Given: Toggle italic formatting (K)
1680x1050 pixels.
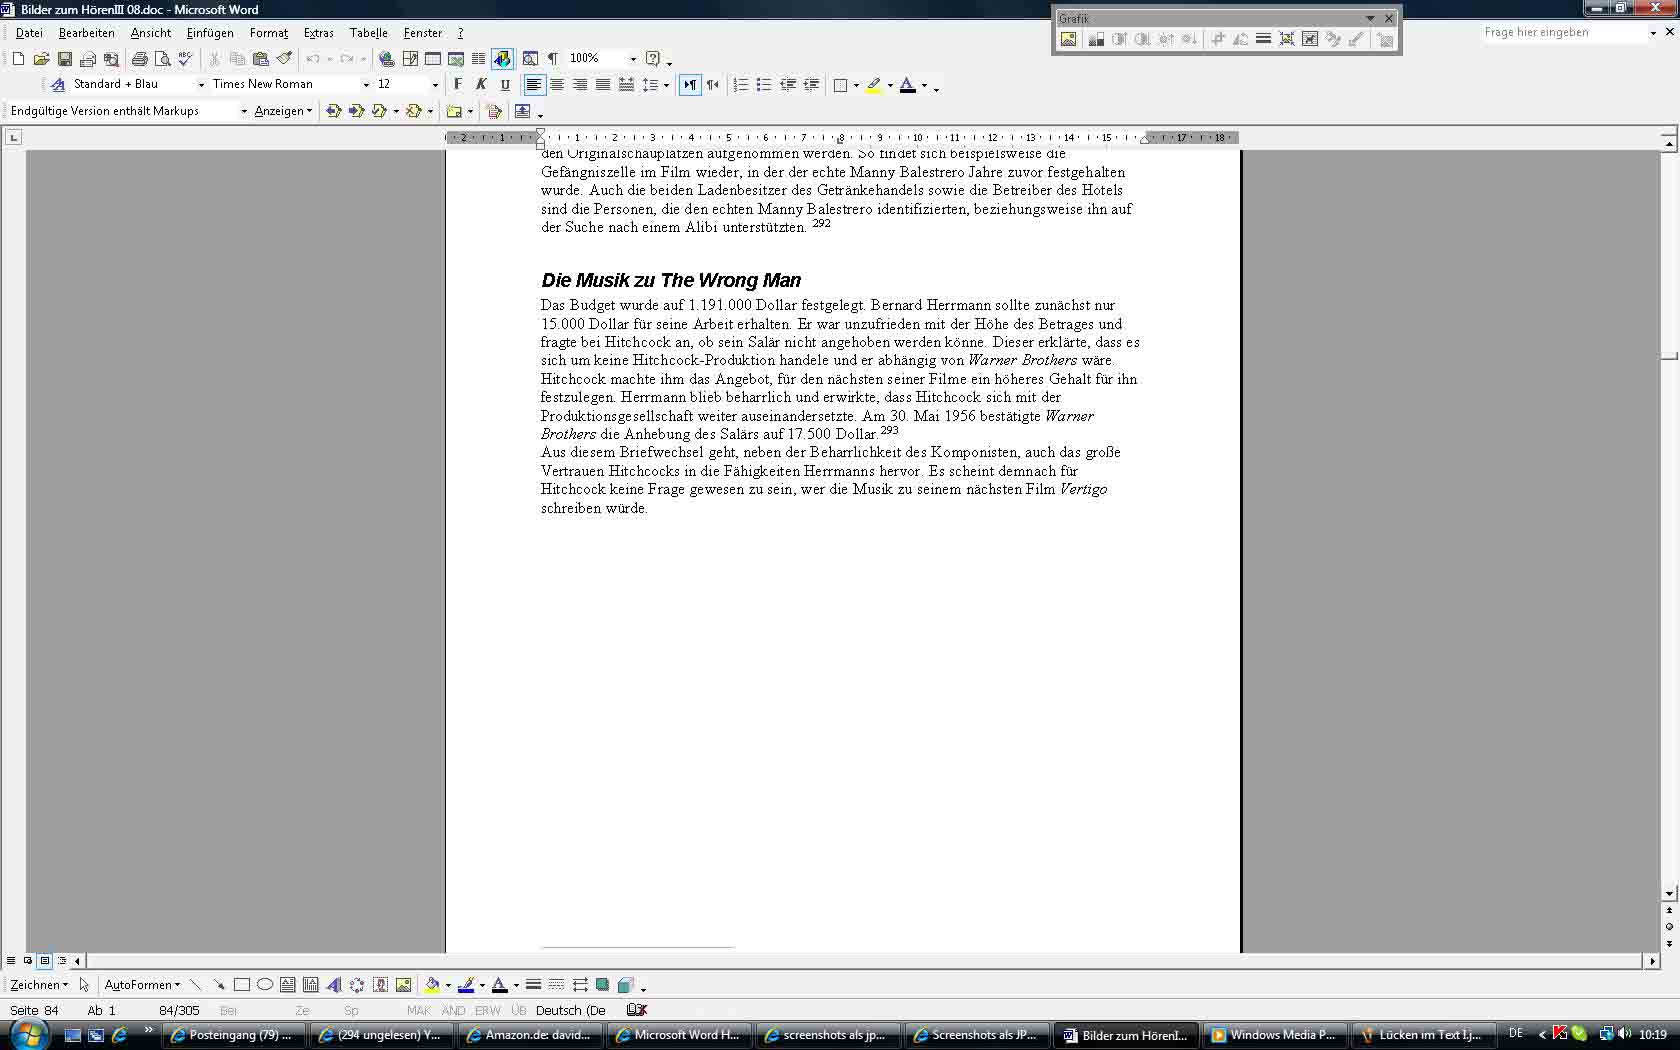Looking at the screenshot, I should 481,85.
